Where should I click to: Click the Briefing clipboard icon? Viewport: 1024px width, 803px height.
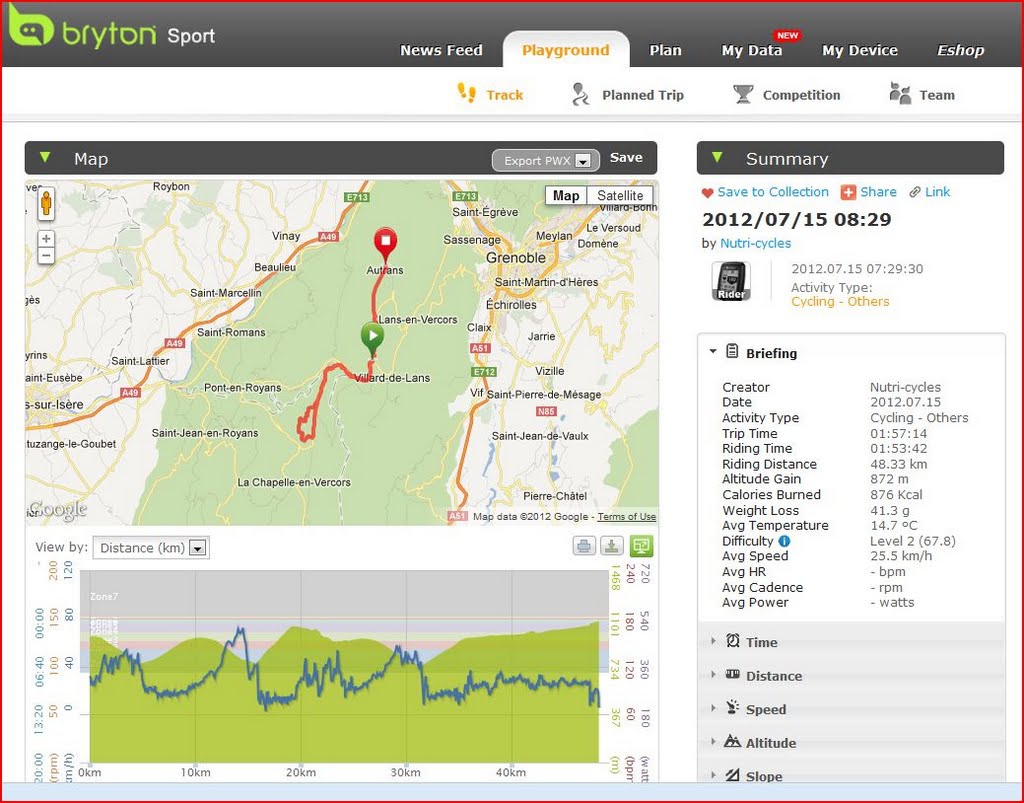click(x=733, y=351)
